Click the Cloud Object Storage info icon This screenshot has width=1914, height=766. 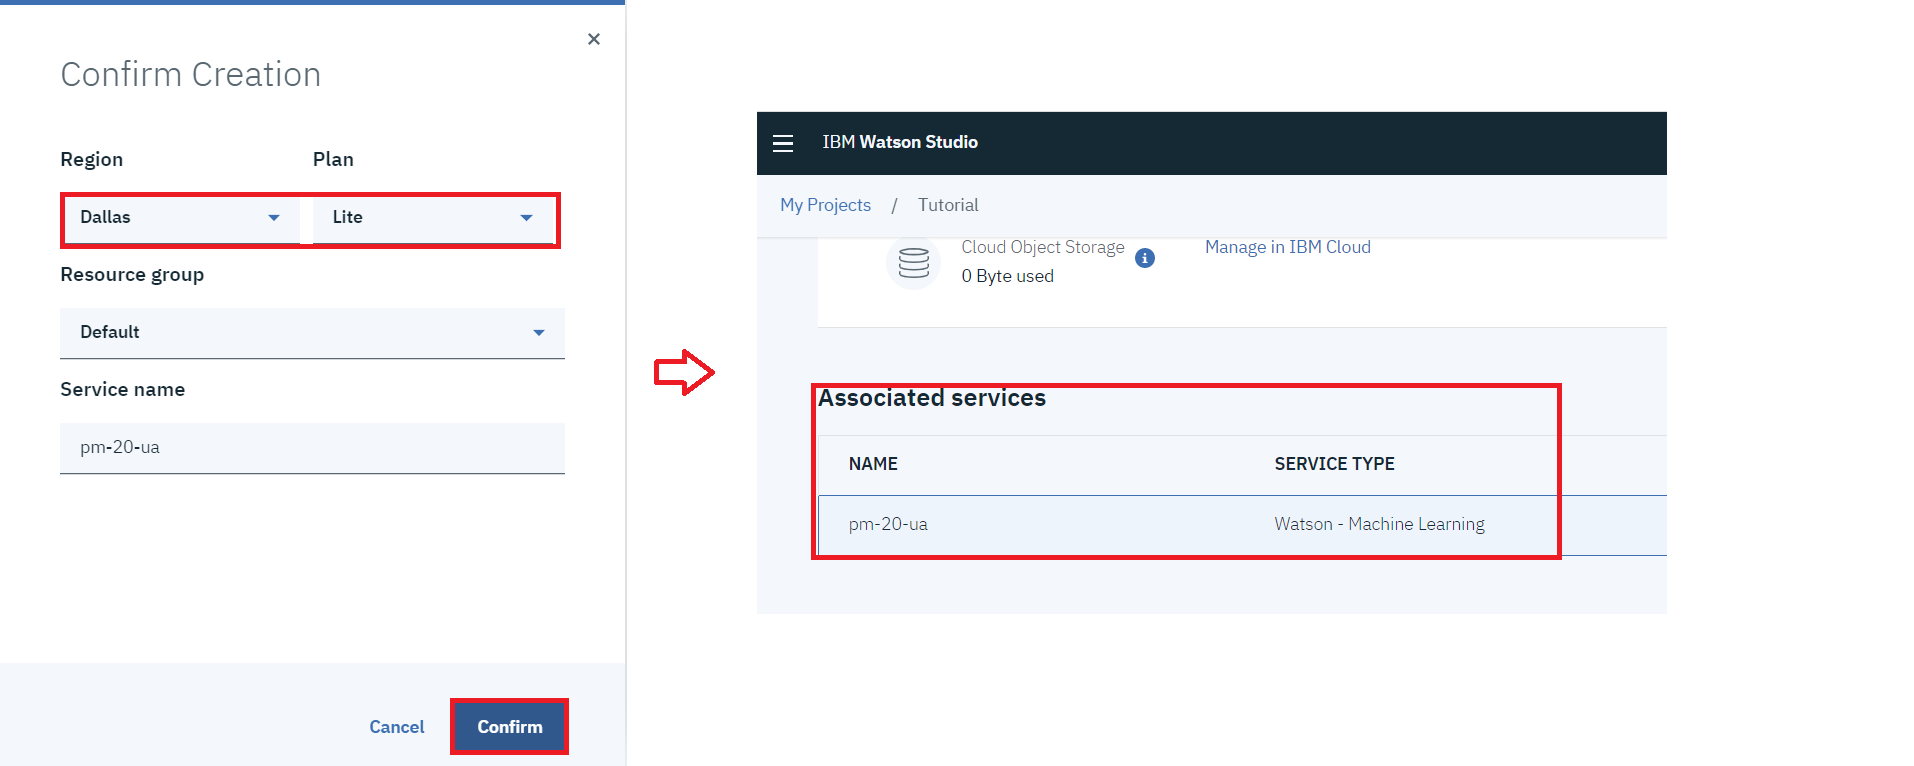click(1145, 258)
